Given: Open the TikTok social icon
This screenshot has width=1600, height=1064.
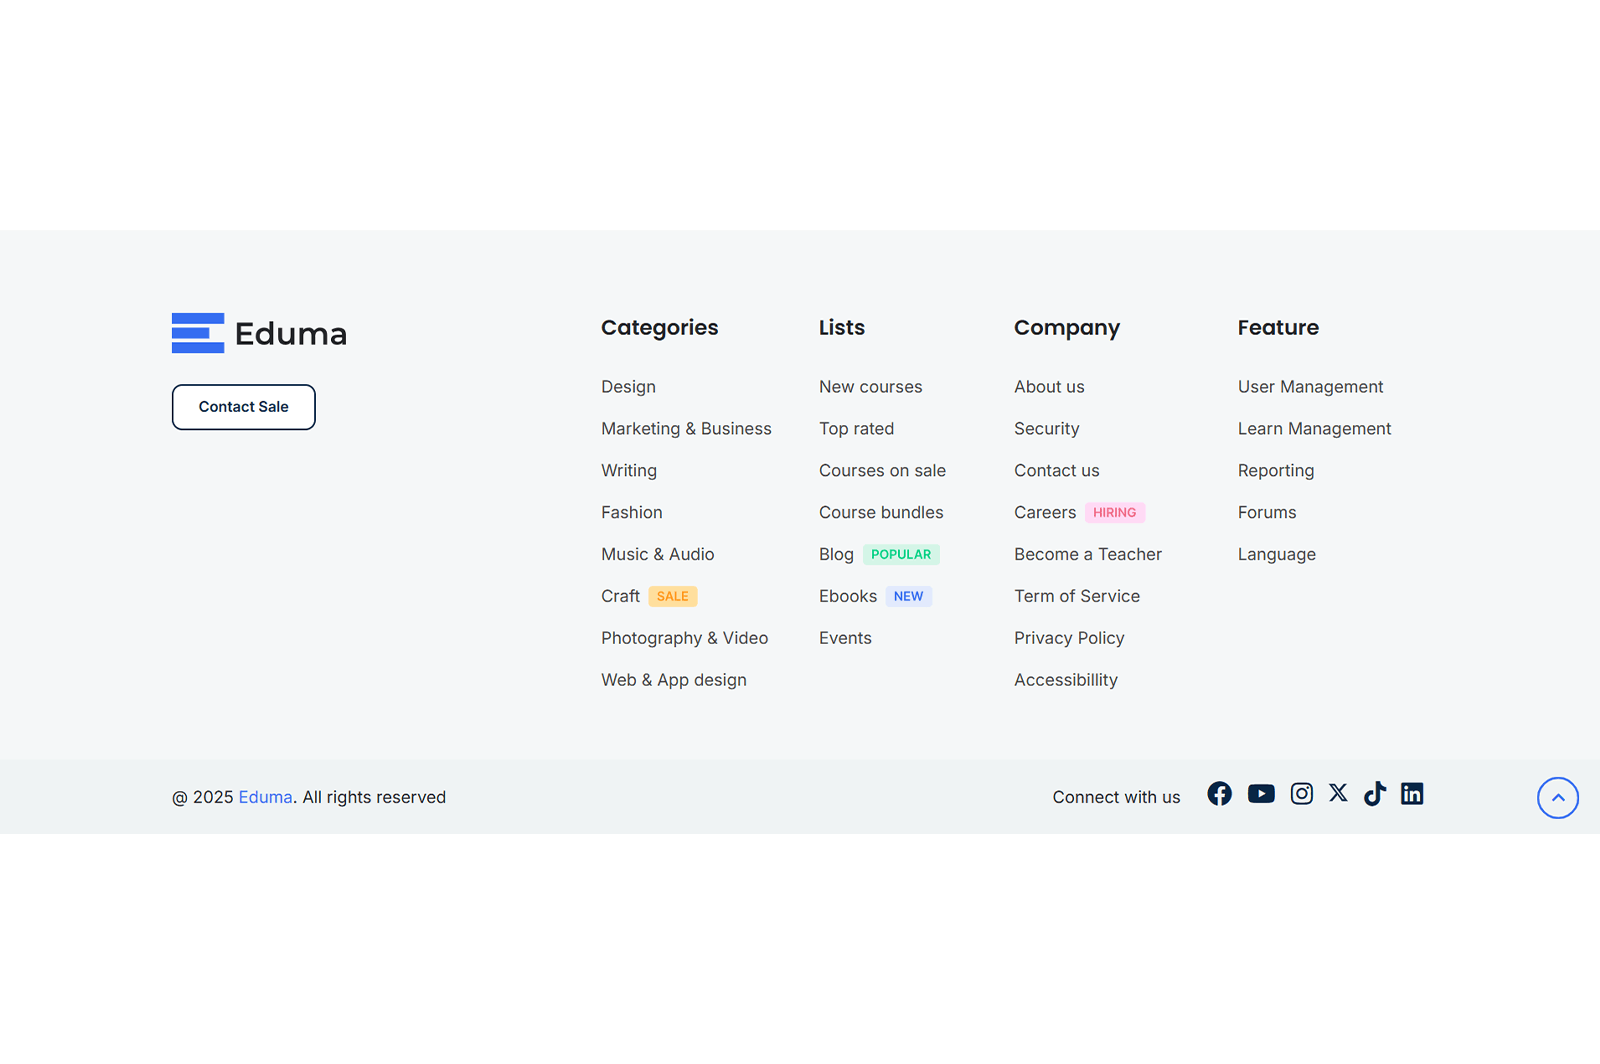Looking at the screenshot, I should 1375,794.
